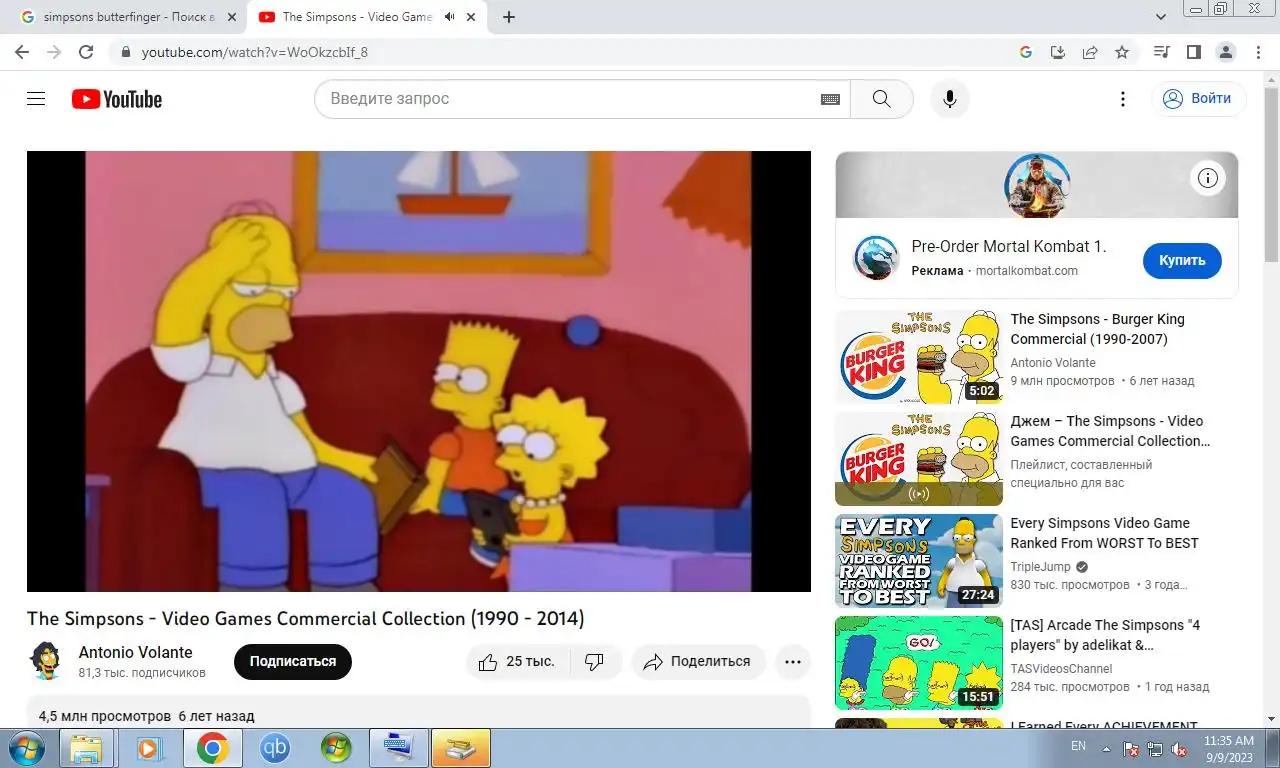Click the 4,5 млн просмотров description text
1280x768 pixels.
(105, 716)
